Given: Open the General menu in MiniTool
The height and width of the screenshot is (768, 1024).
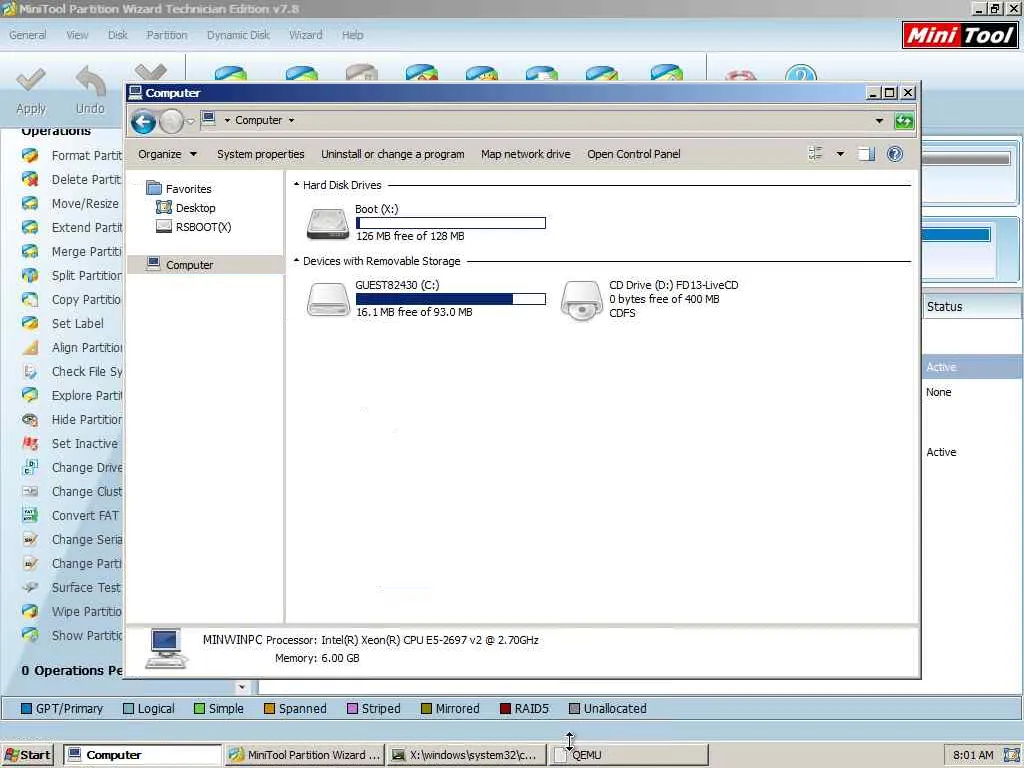Looking at the screenshot, I should click(x=27, y=35).
